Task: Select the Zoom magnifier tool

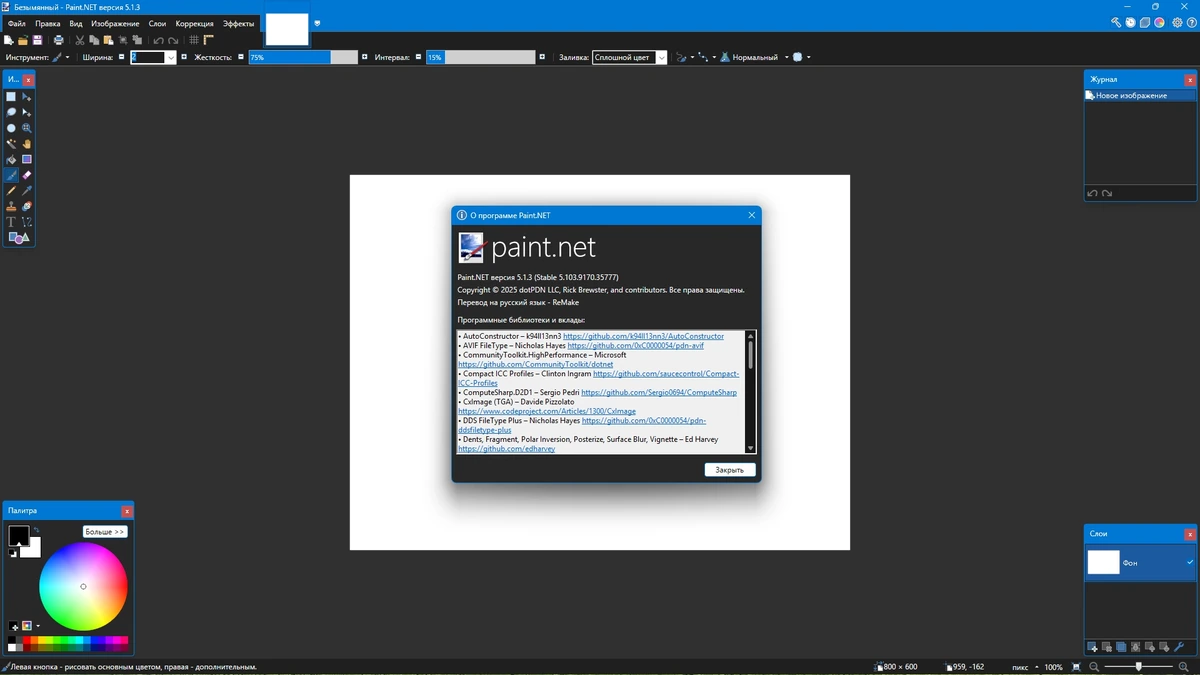Action: [x=27, y=128]
